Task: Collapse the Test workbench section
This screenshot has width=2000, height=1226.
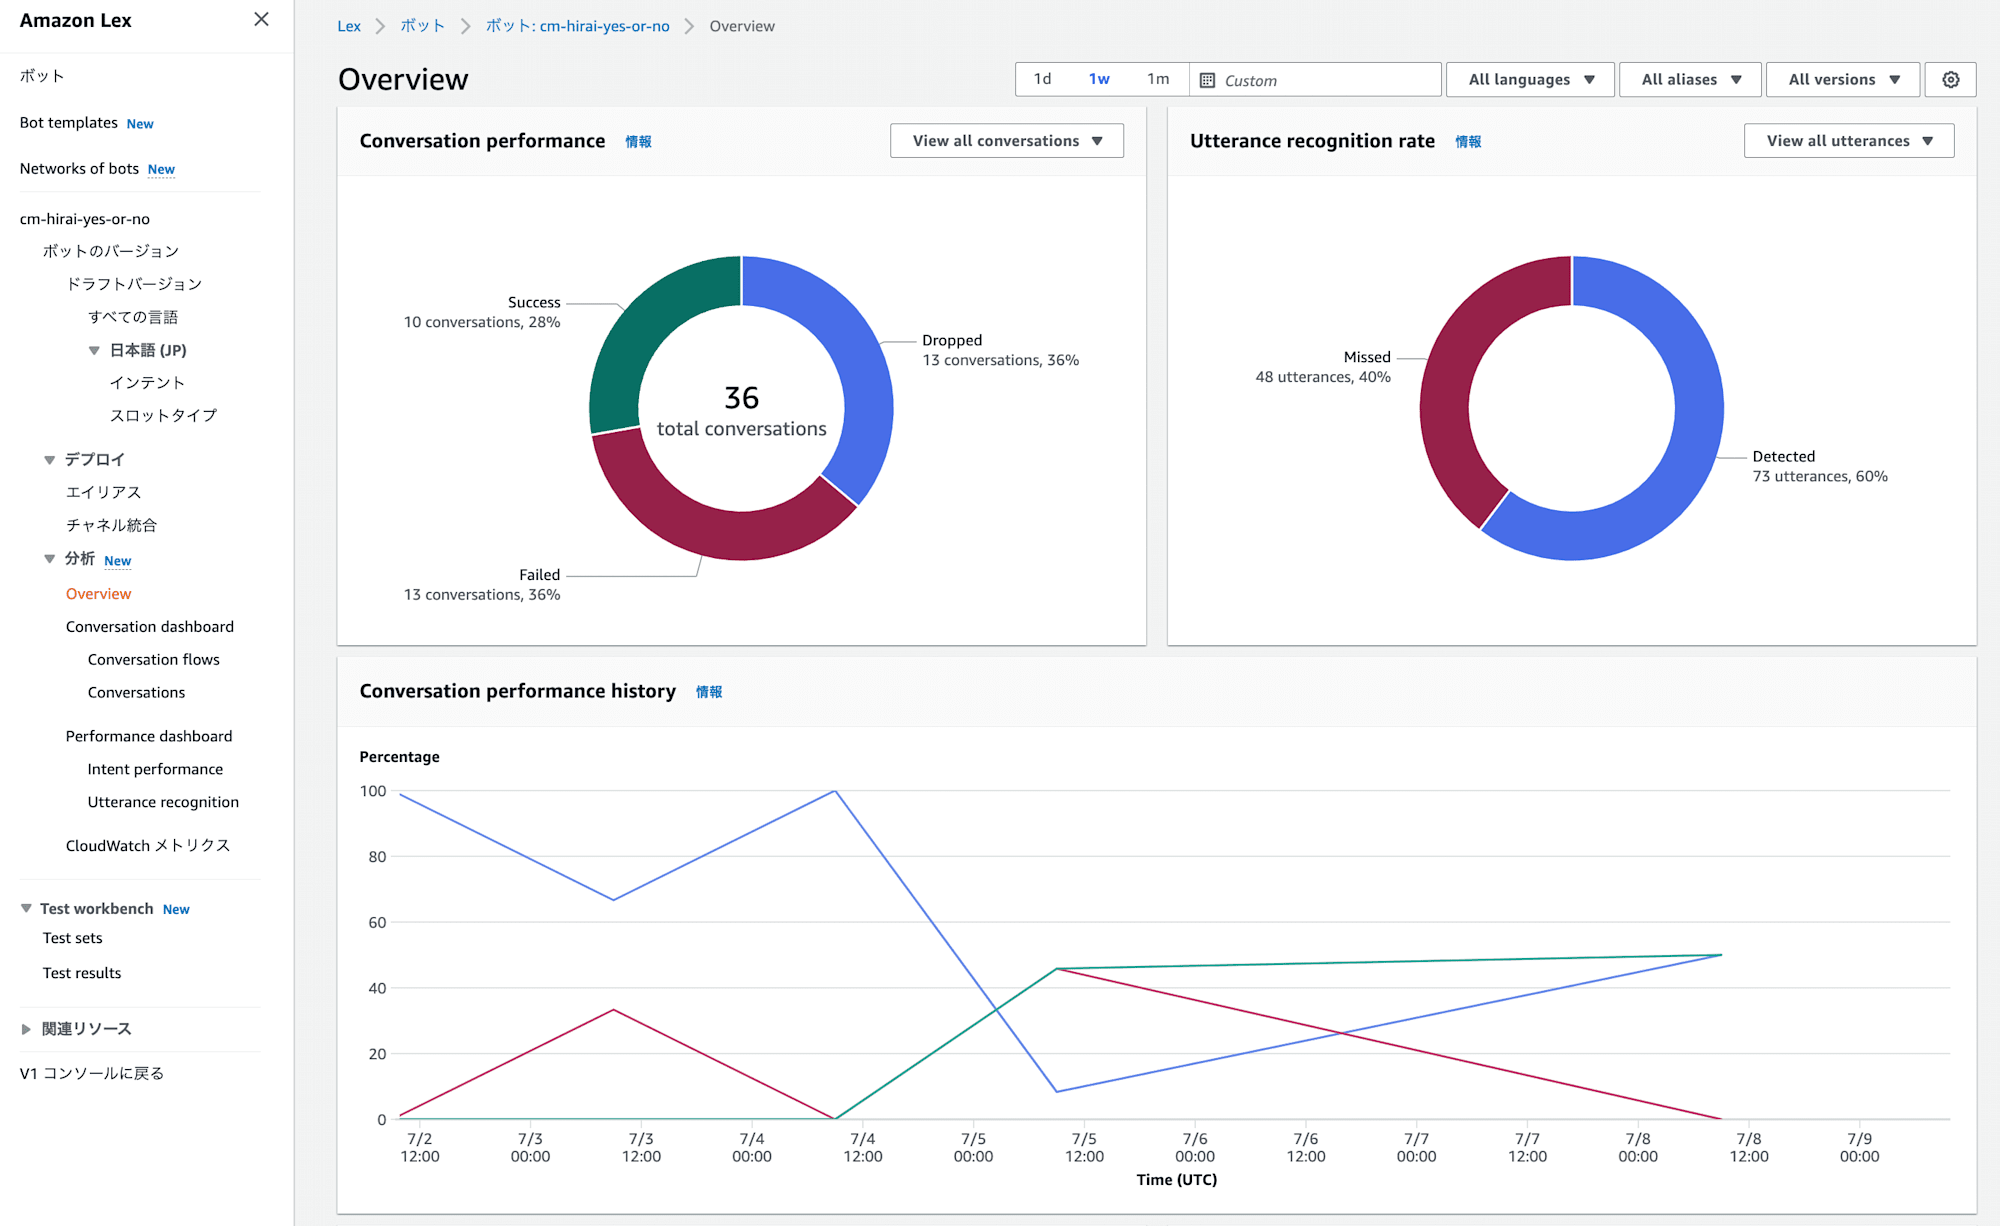Action: tap(26, 908)
